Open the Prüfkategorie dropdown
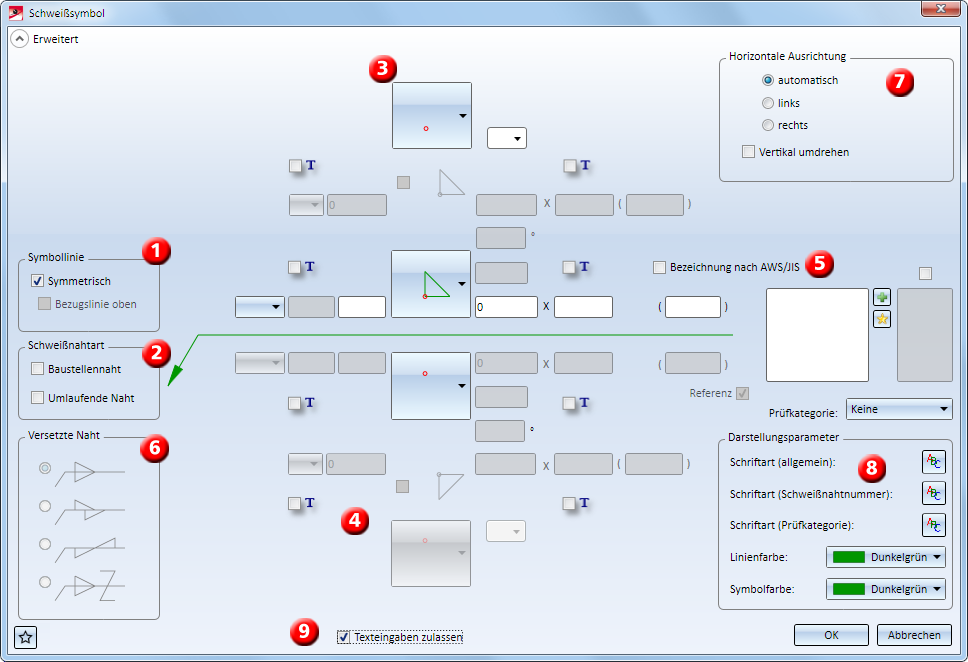This screenshot has height=662, width=968. [x=899, y=409]
